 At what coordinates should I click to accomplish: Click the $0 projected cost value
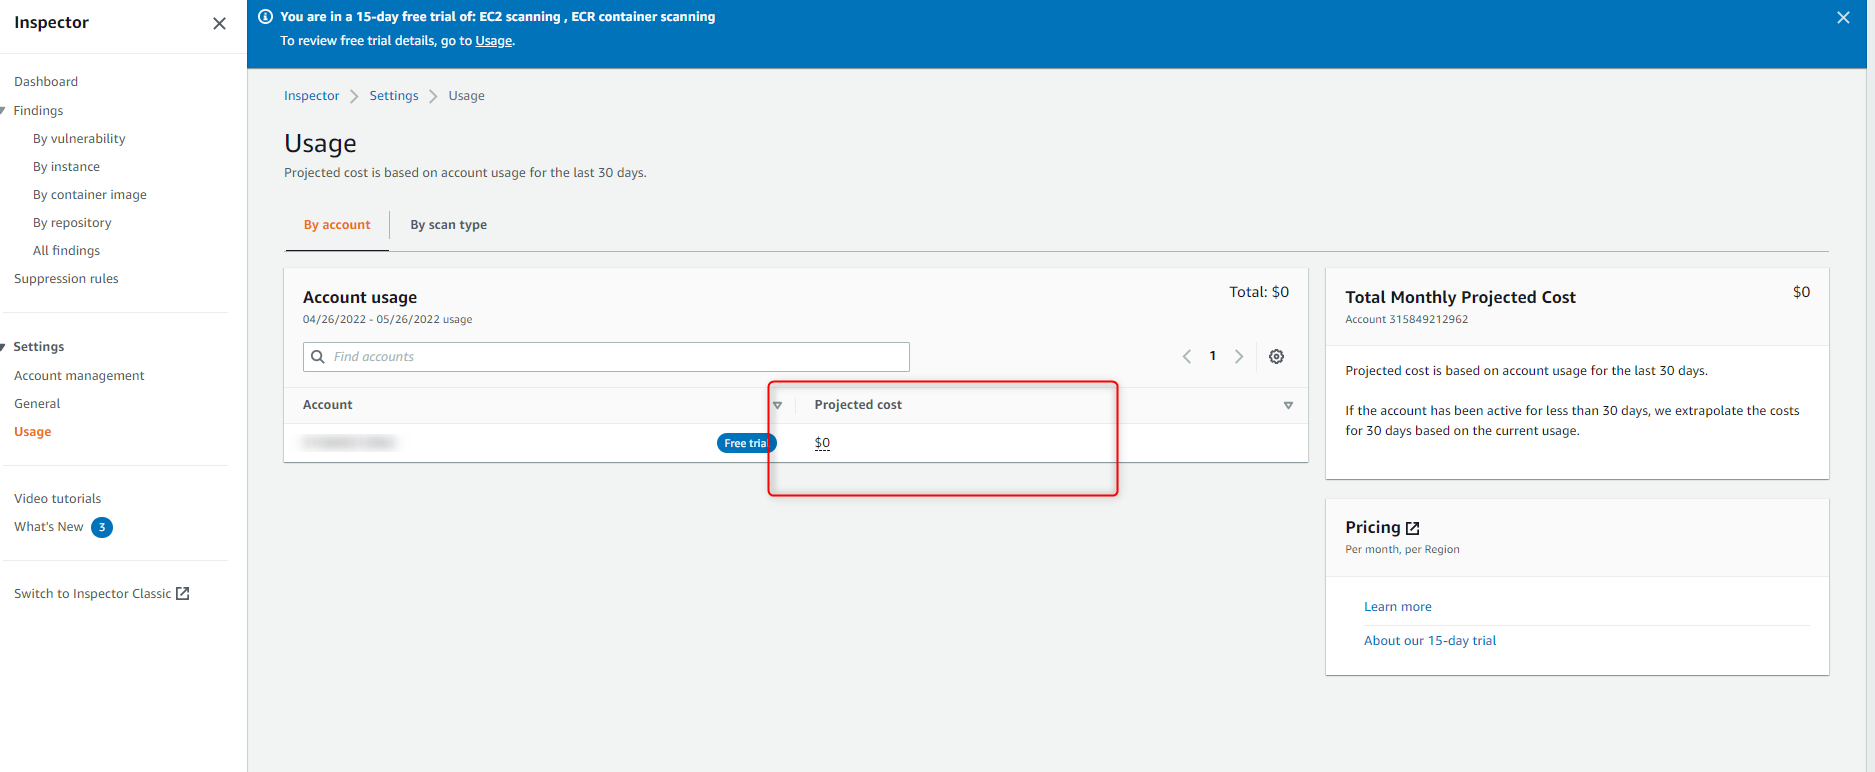(822, 443)
